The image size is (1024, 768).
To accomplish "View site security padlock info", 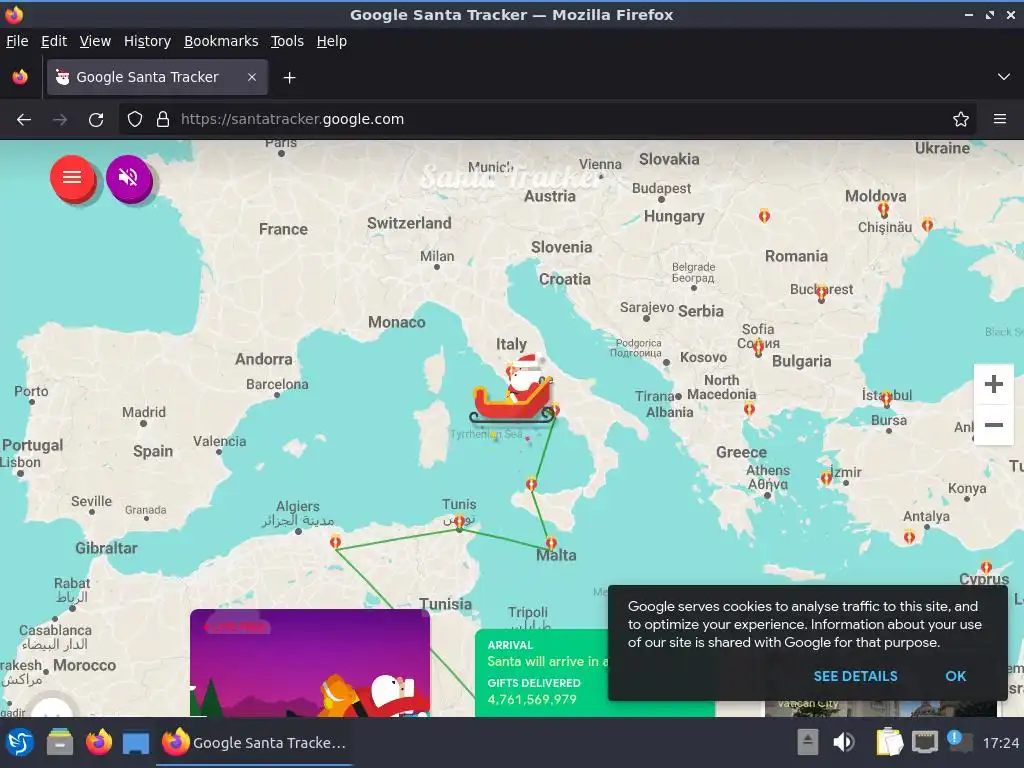I will (x=163, y=120).
